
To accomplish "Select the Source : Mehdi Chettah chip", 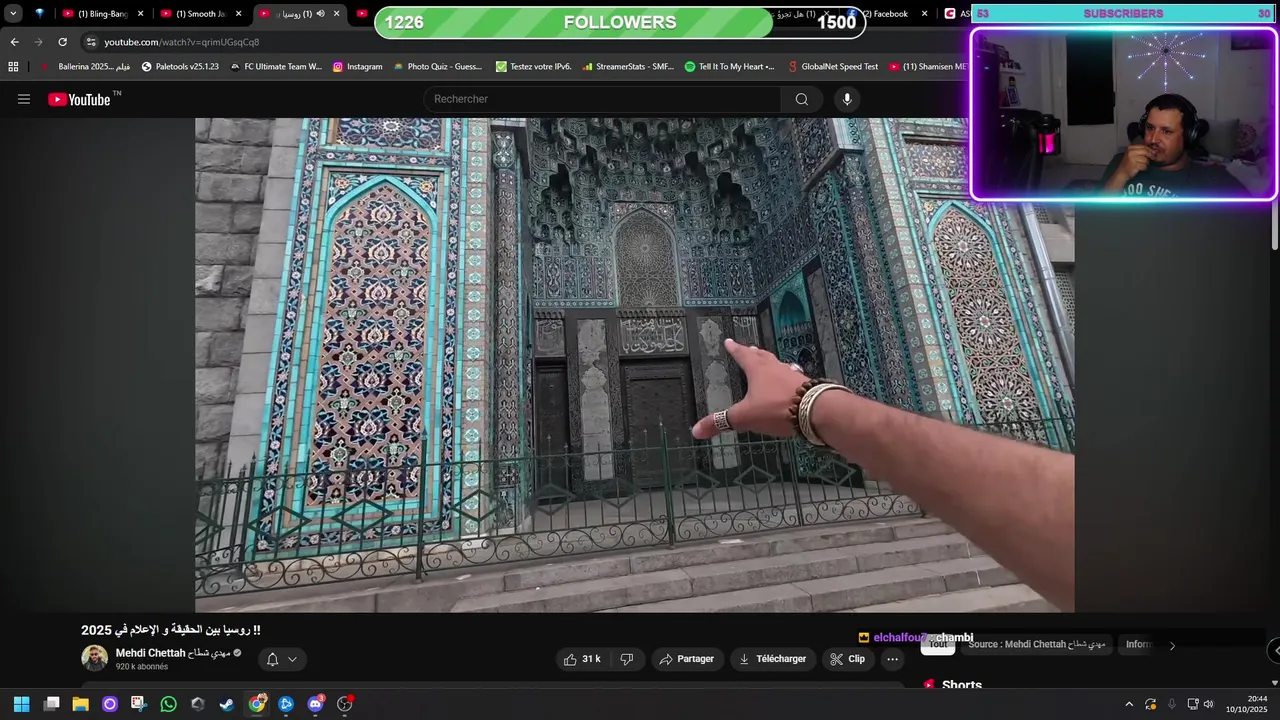I will tap(1037, 644).
